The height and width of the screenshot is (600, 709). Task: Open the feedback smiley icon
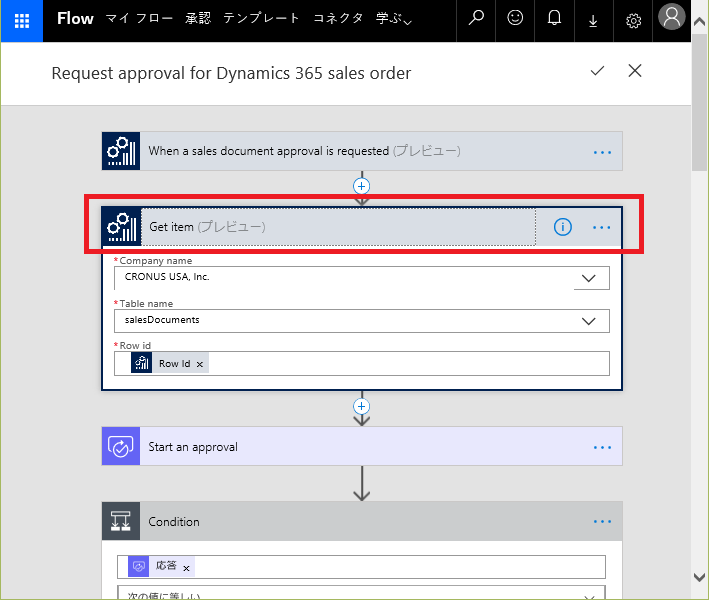pyautogui.click(x=515, y=19)
